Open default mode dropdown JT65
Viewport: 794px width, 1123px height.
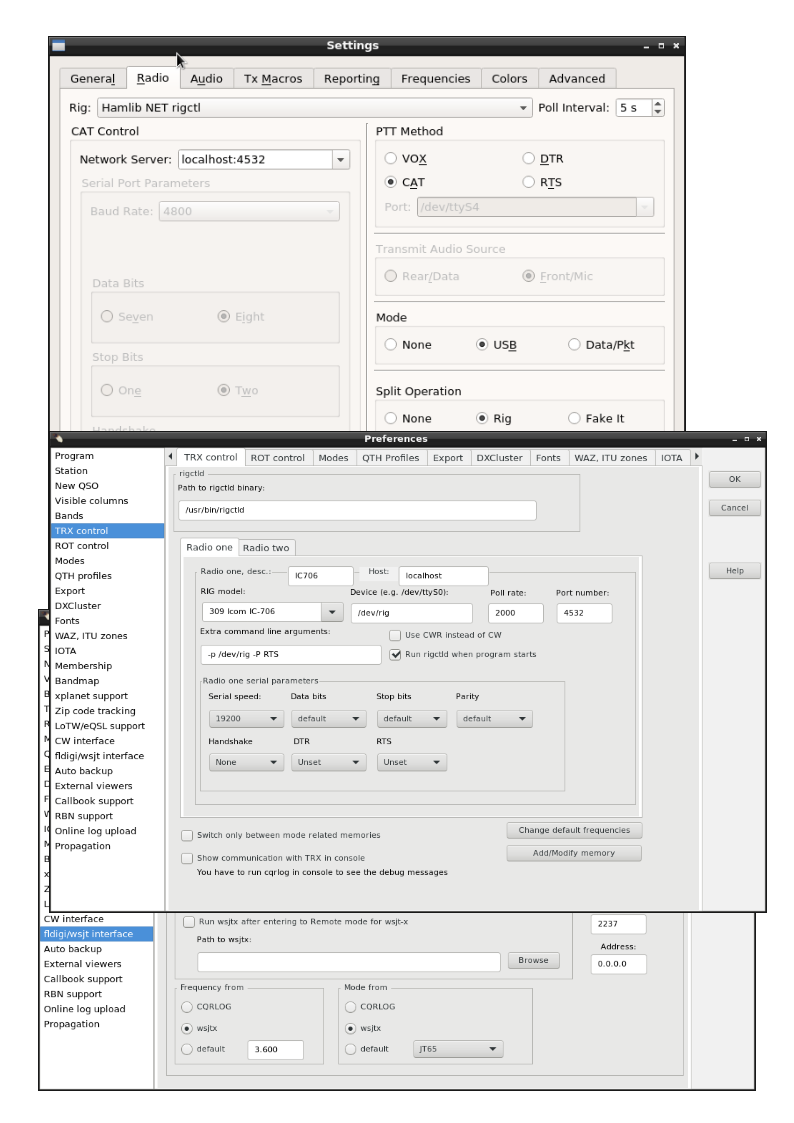click(458, 1049)
